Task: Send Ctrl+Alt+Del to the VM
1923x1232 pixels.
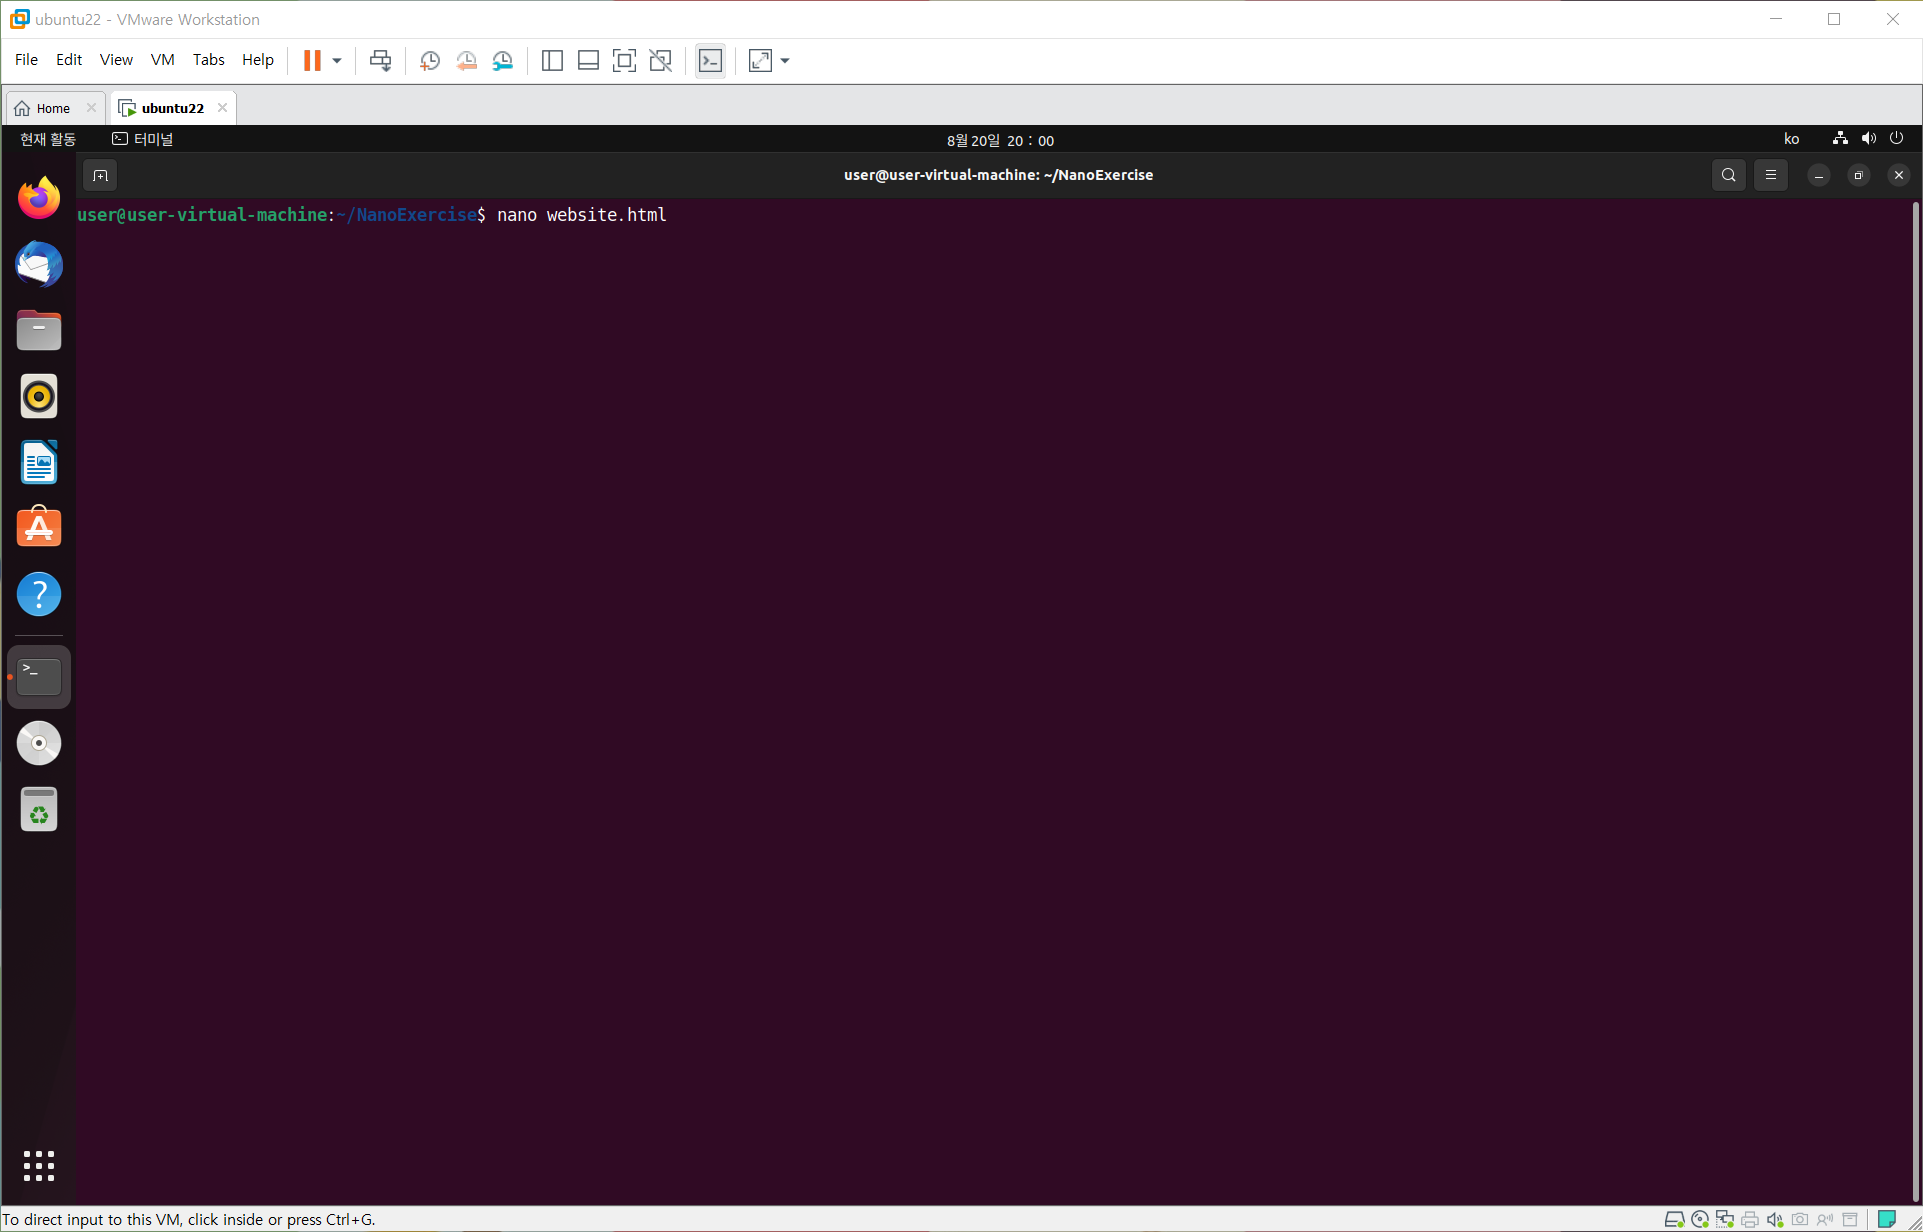Action: tap(380, 61)
